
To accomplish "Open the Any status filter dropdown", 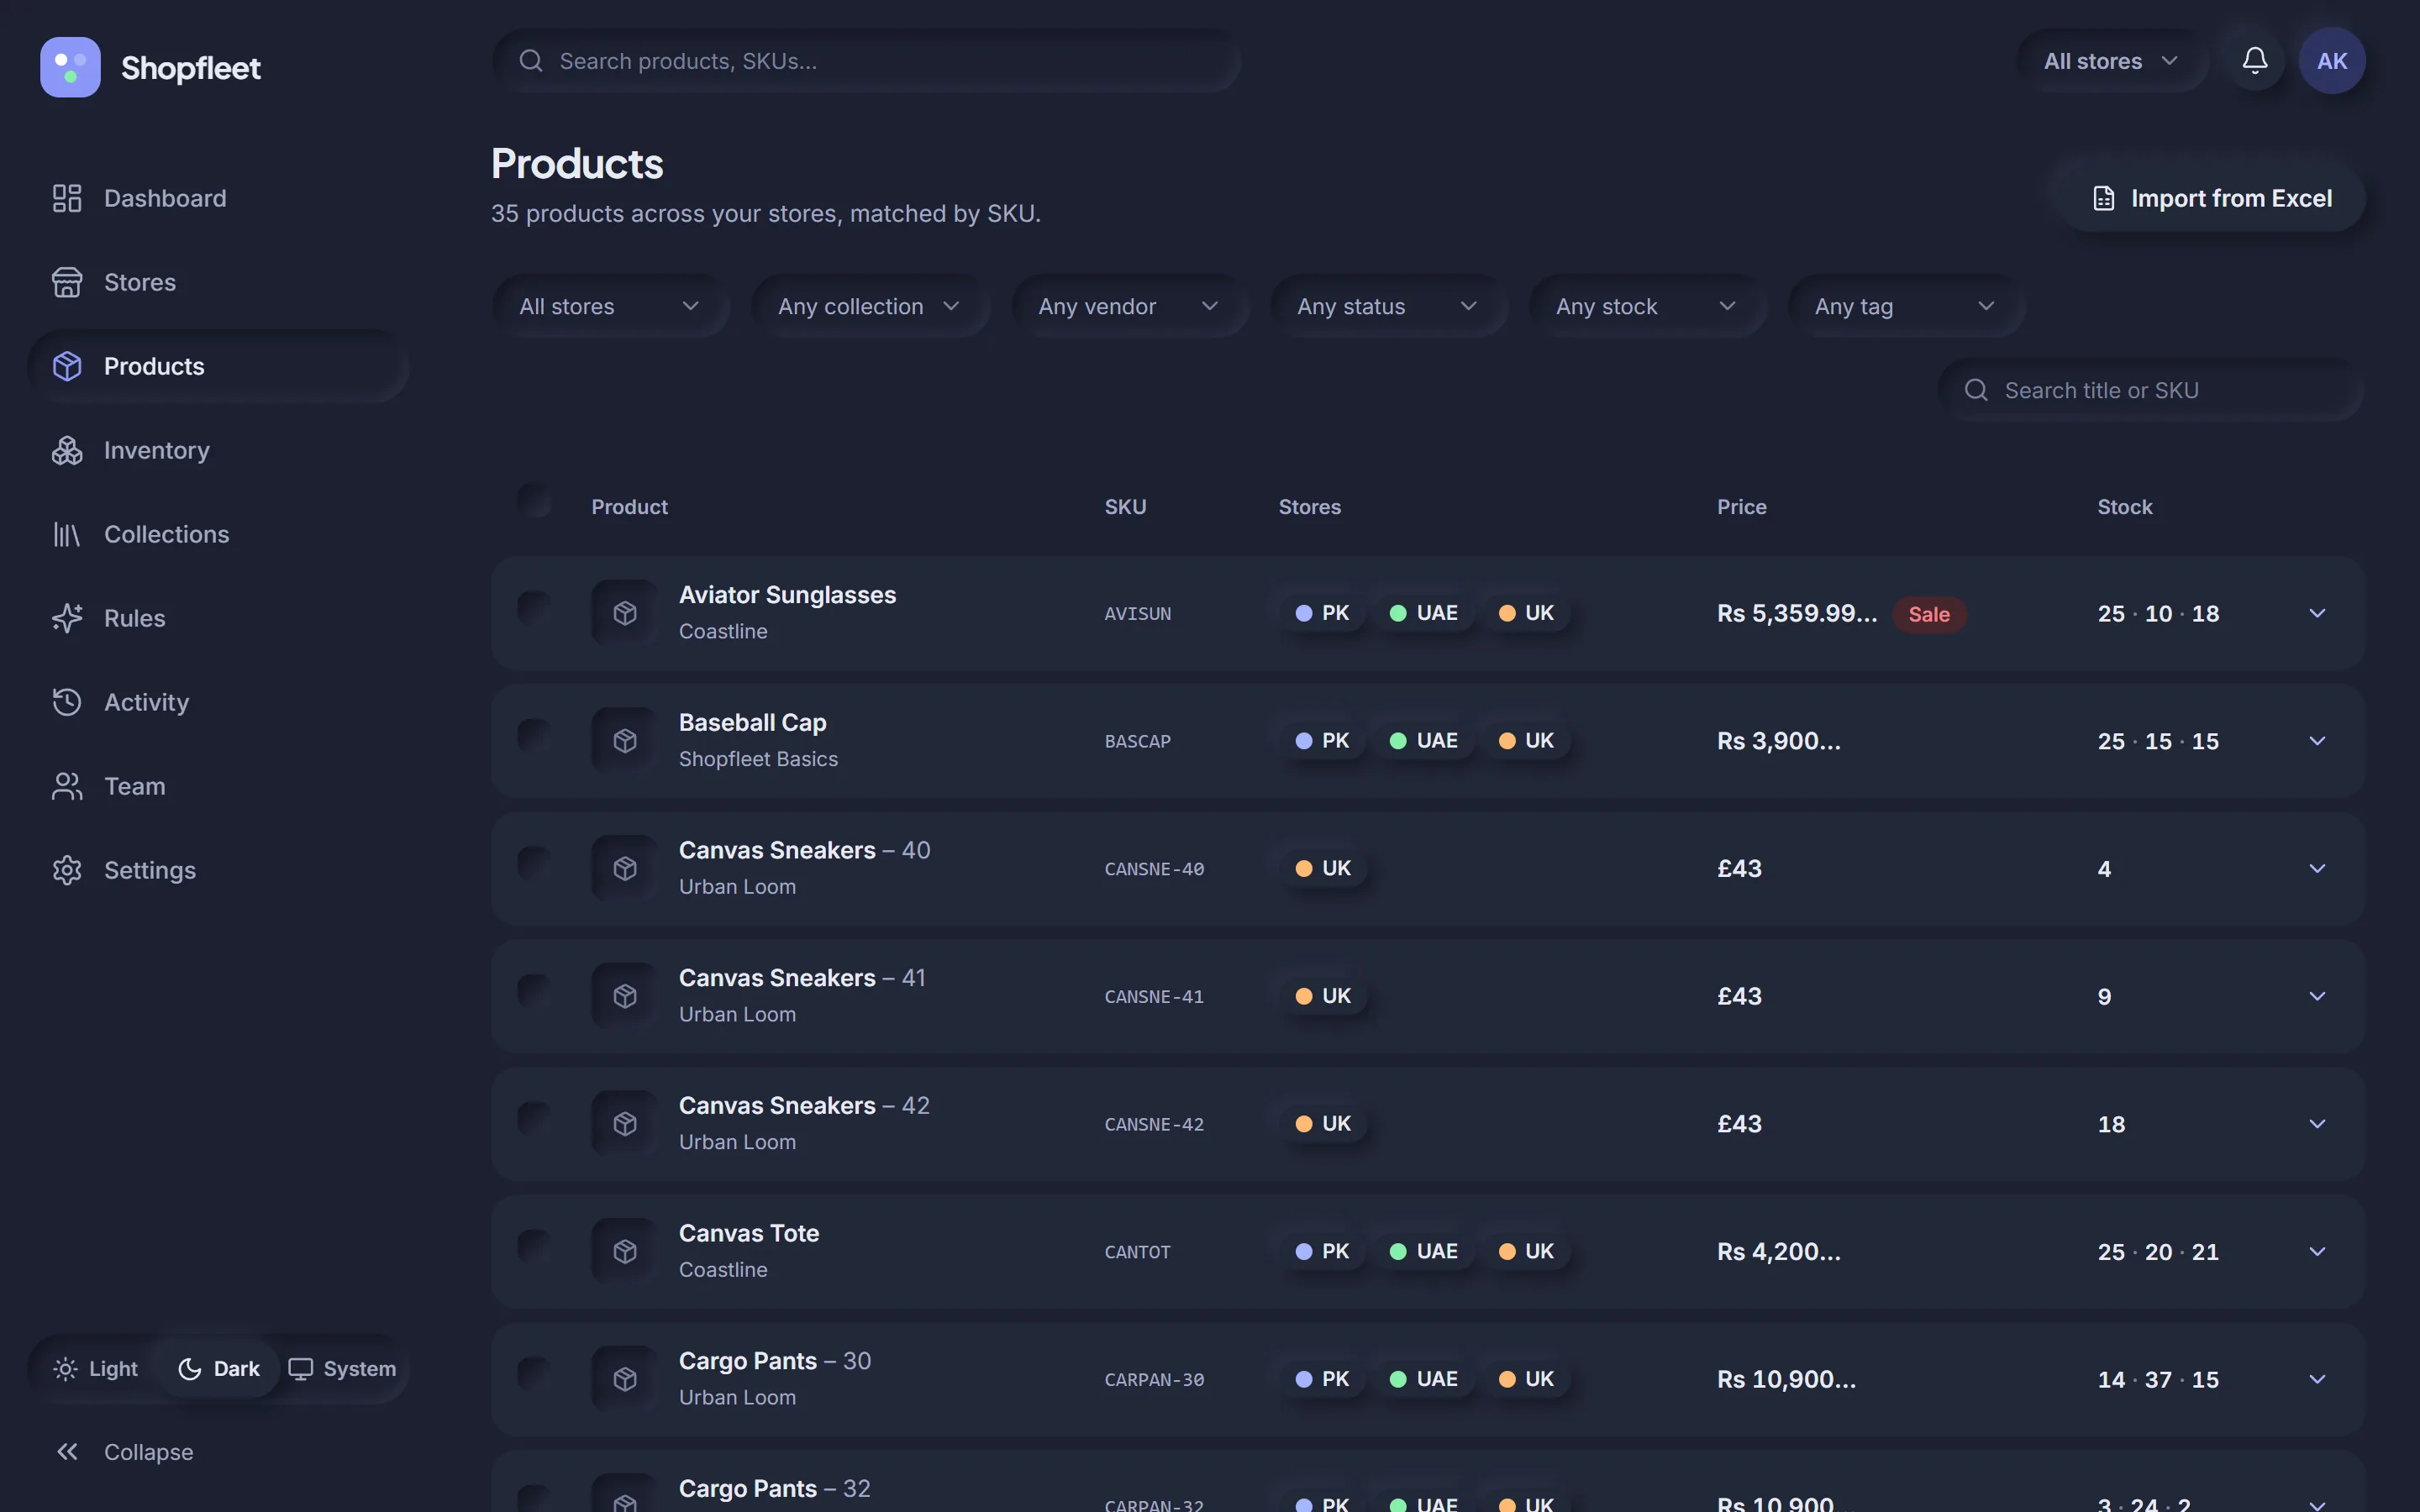I will coord(1388,306).
